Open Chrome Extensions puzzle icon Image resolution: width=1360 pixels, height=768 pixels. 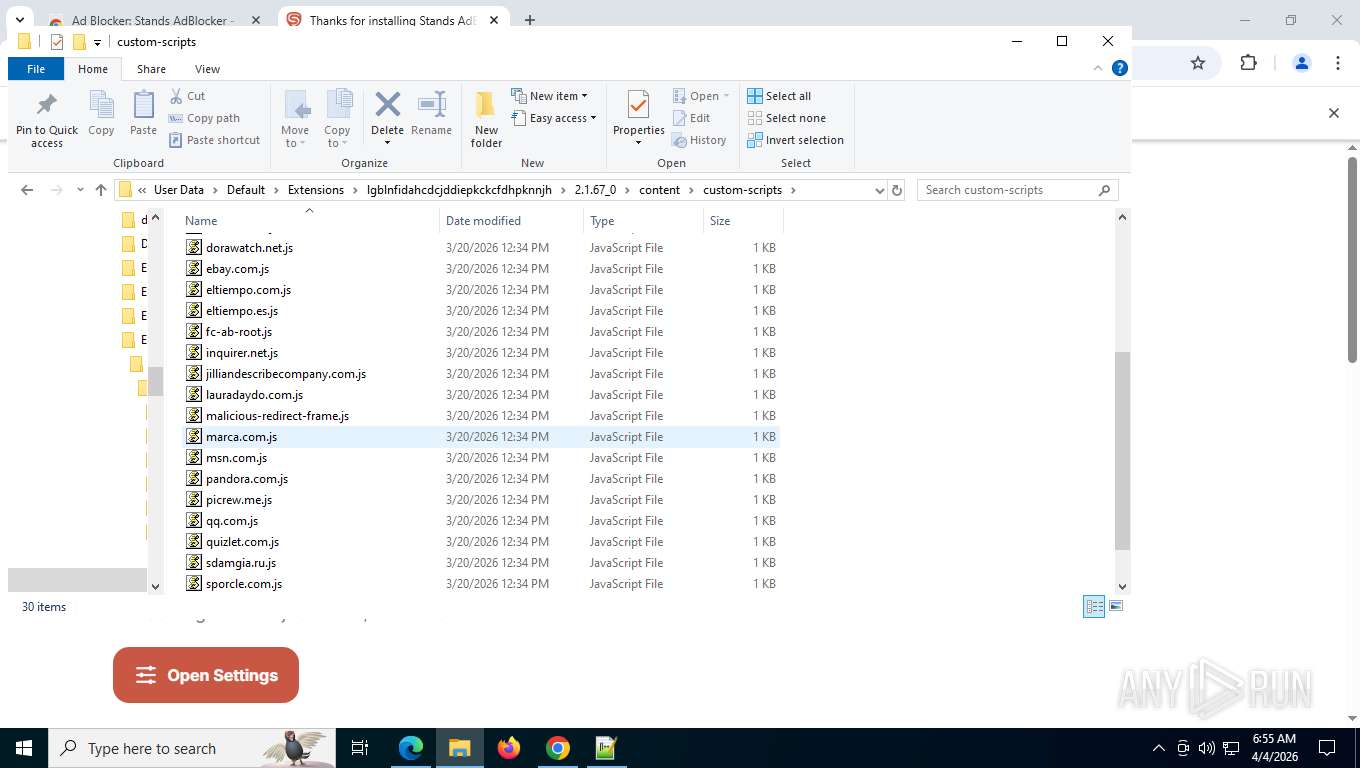[x=1248, y=63]
